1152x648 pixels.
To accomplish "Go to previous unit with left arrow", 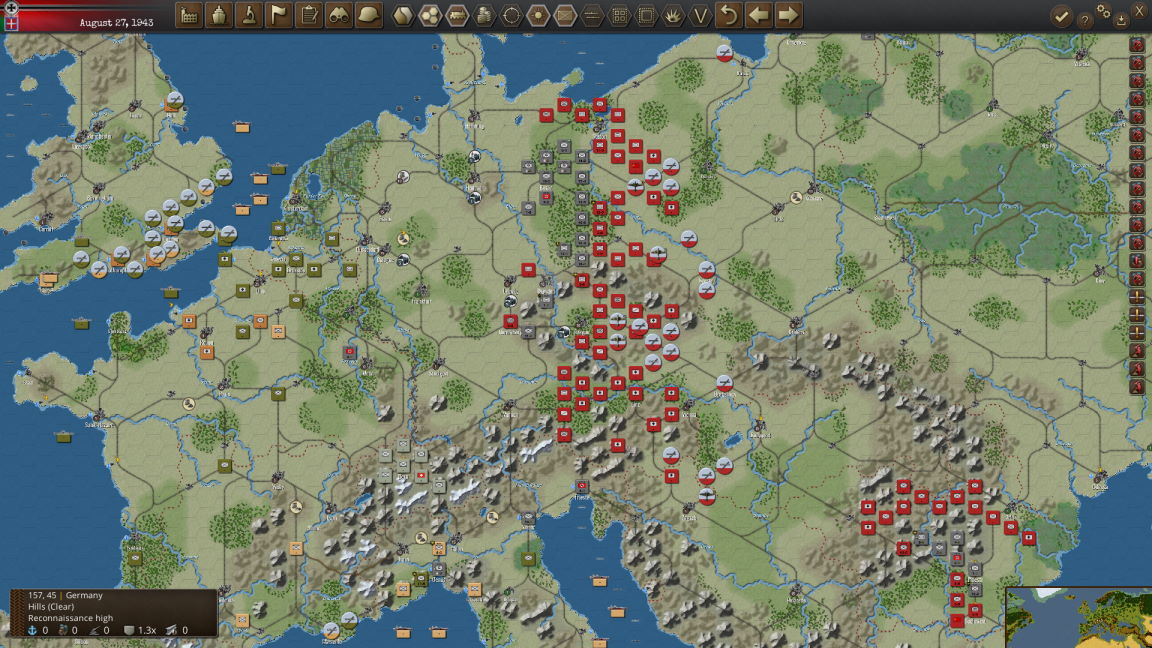I will click(x=759, y=15).
